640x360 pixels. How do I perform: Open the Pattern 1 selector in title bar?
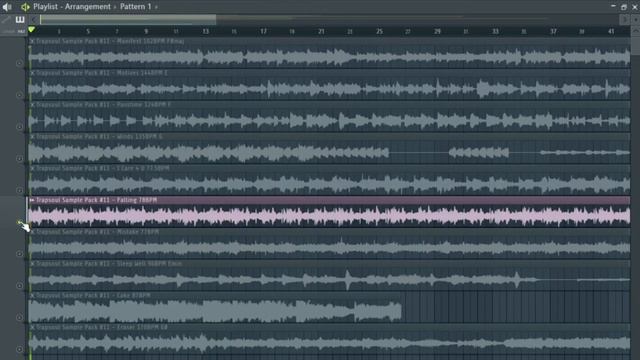click(136, 7)
